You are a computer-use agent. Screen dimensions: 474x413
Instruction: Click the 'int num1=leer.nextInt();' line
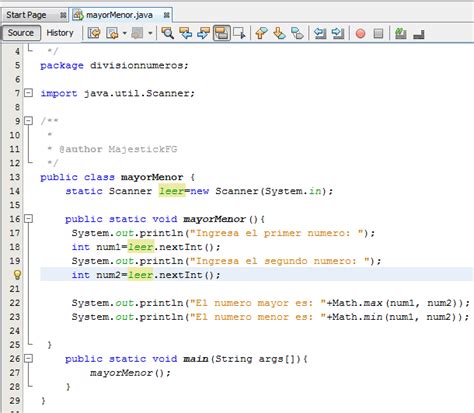[x=146, y=247]
